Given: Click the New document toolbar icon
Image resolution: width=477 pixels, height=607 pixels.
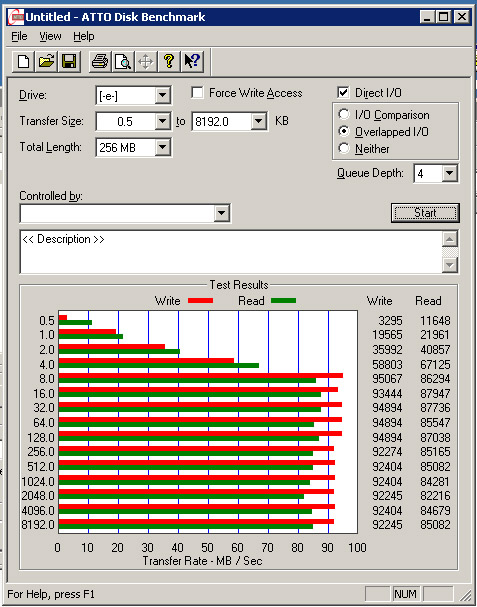Looking at the screenshot, I should [x=23, y=62].
